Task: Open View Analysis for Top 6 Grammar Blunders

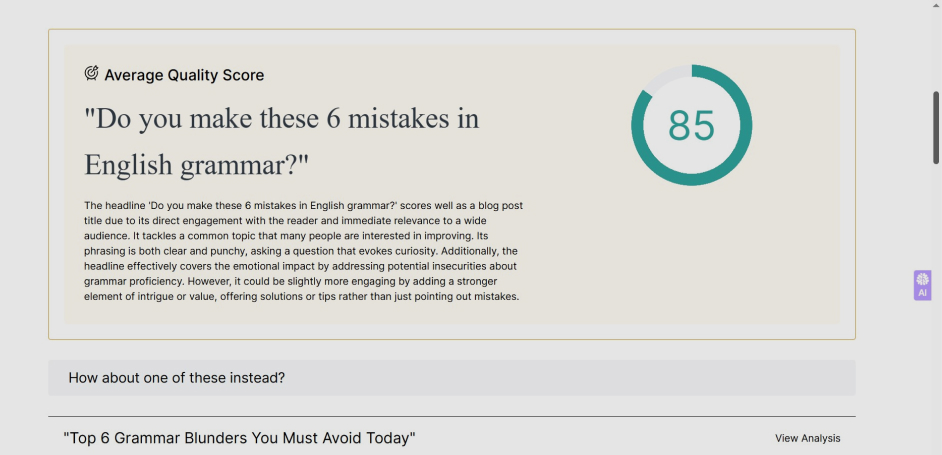Action: [807, 438]
